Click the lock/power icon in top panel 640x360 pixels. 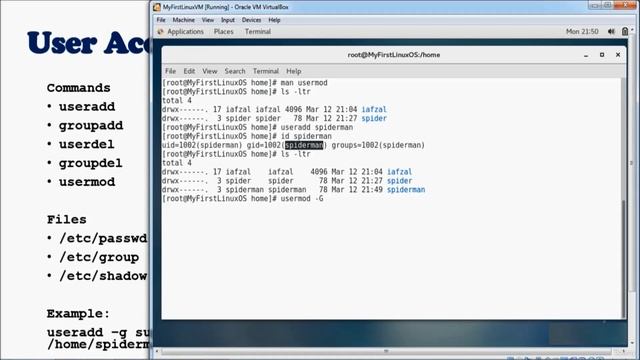click(x=624, y=31)
